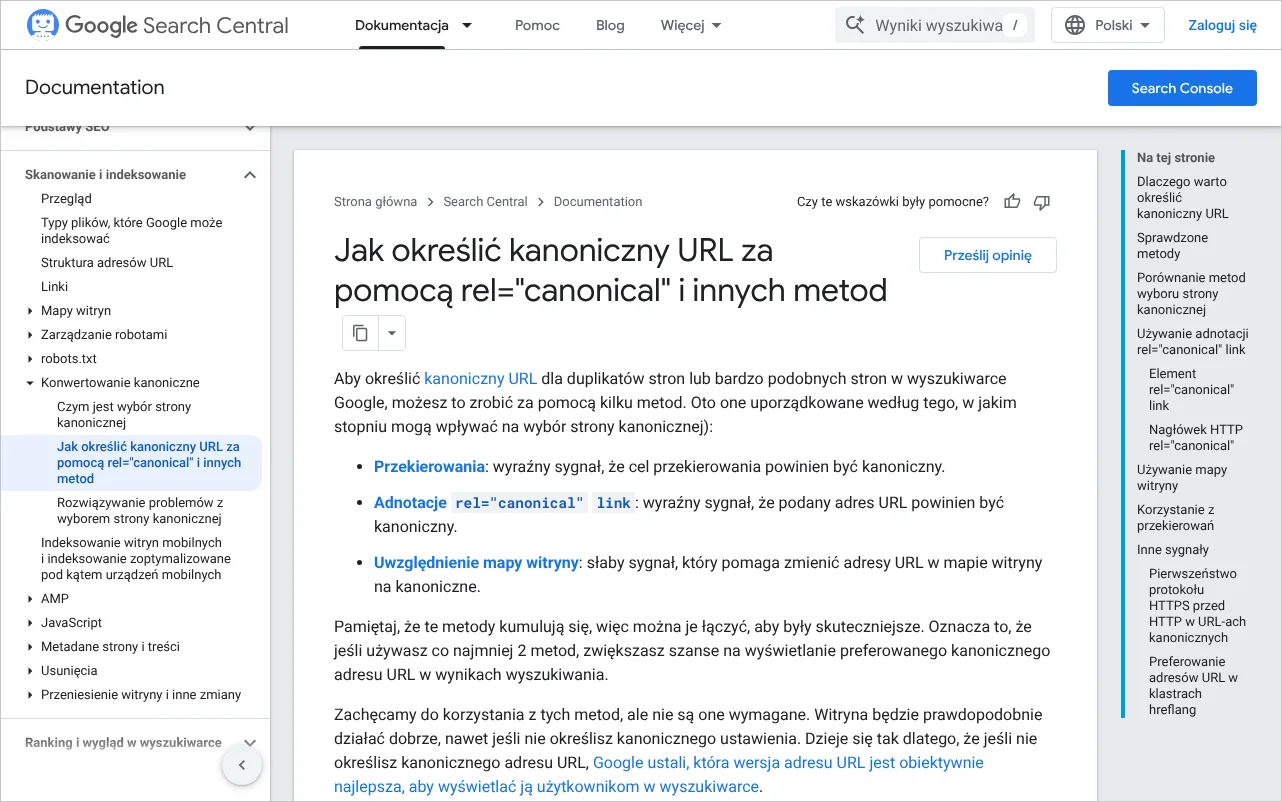Image resolution: width=1282 pixels, height=802 pixels.
Task: Open Przegląd in the sidebar
Action: pos(66,199)
